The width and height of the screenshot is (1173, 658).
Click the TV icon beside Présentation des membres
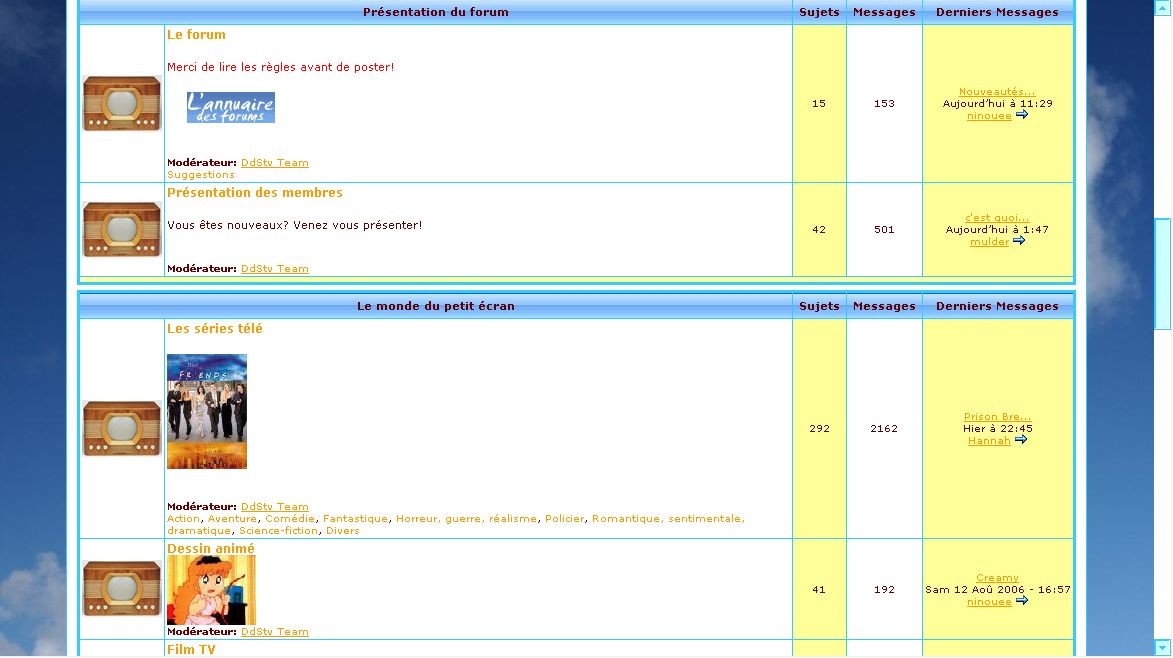click(122, 230)
